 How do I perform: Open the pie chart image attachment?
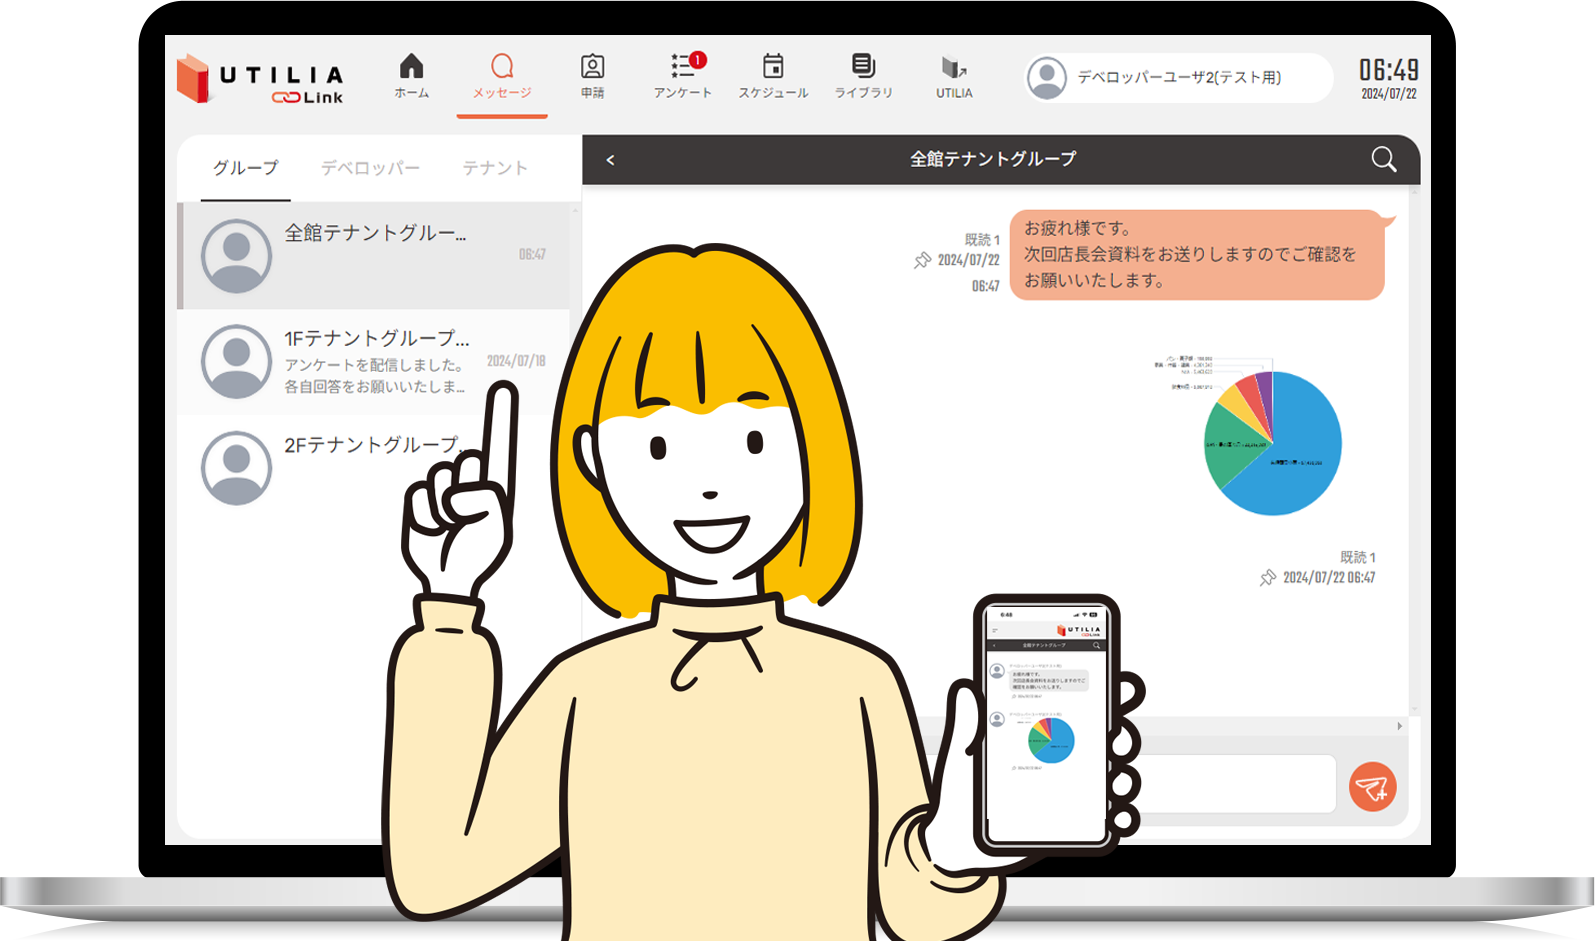click(x=1270, y=440)
